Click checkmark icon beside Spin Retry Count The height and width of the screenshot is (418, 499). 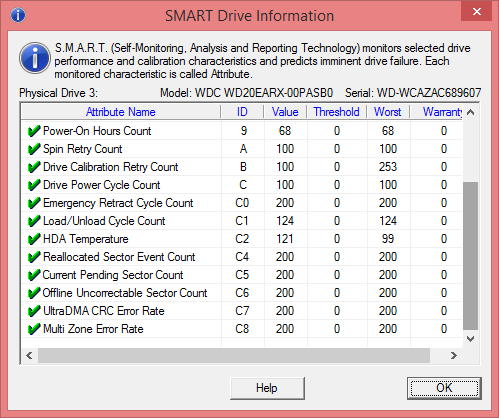point(34,149)
